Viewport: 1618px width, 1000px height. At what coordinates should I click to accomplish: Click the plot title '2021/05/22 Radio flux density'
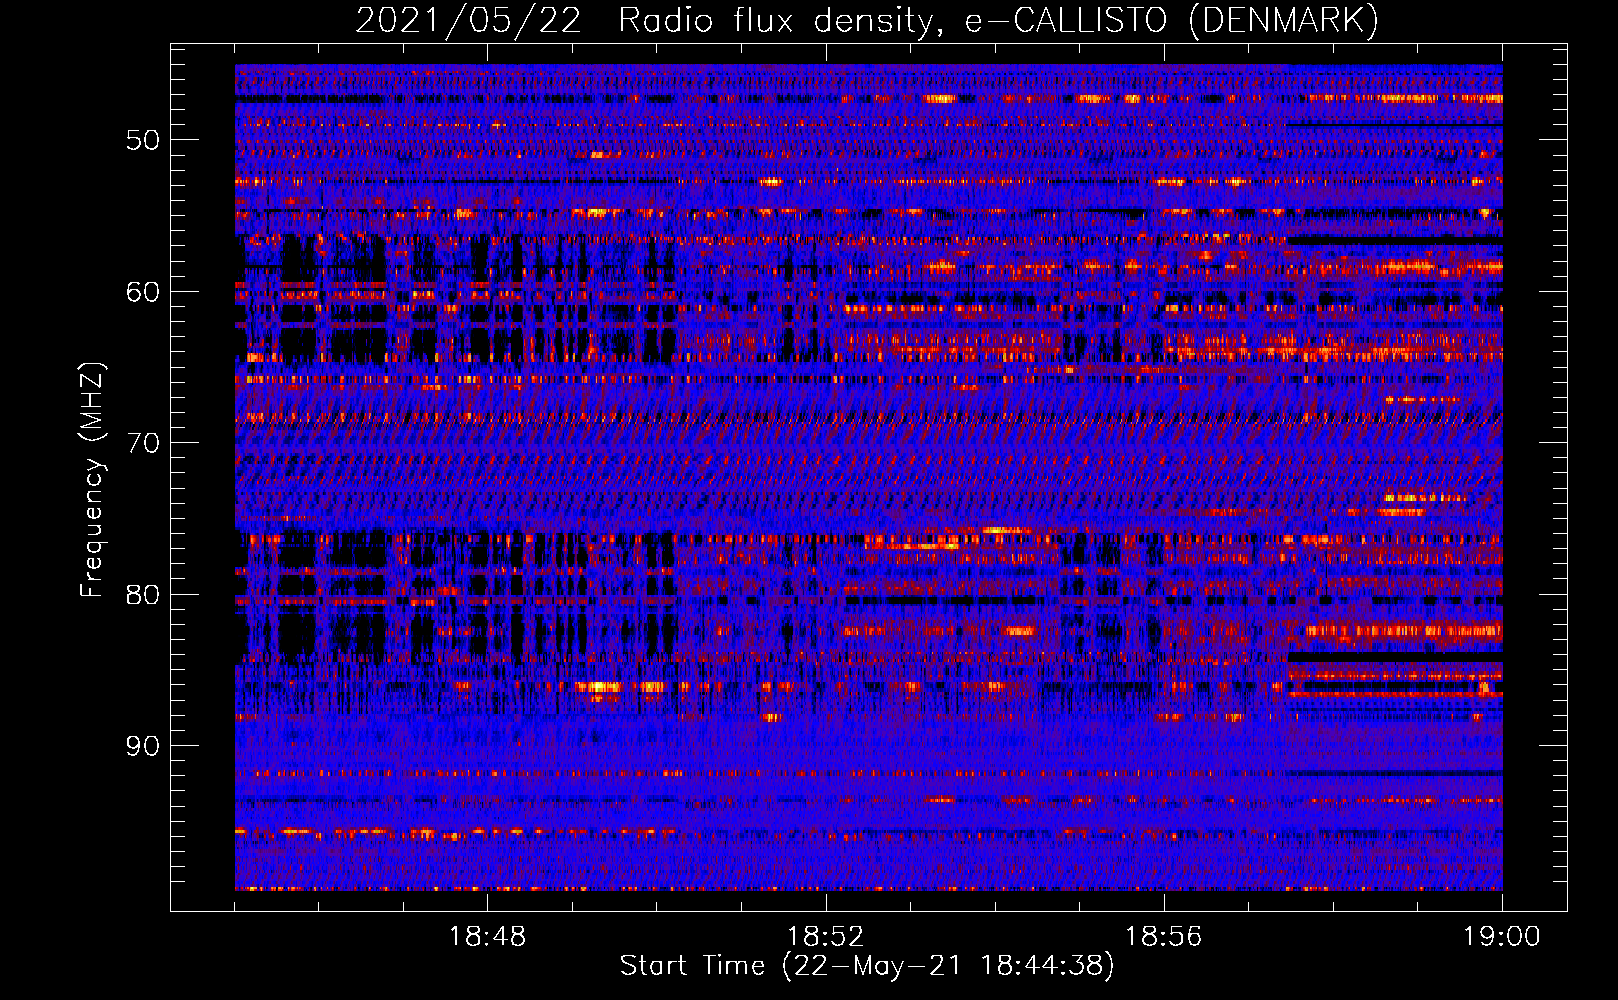click(x=867, y=21)
